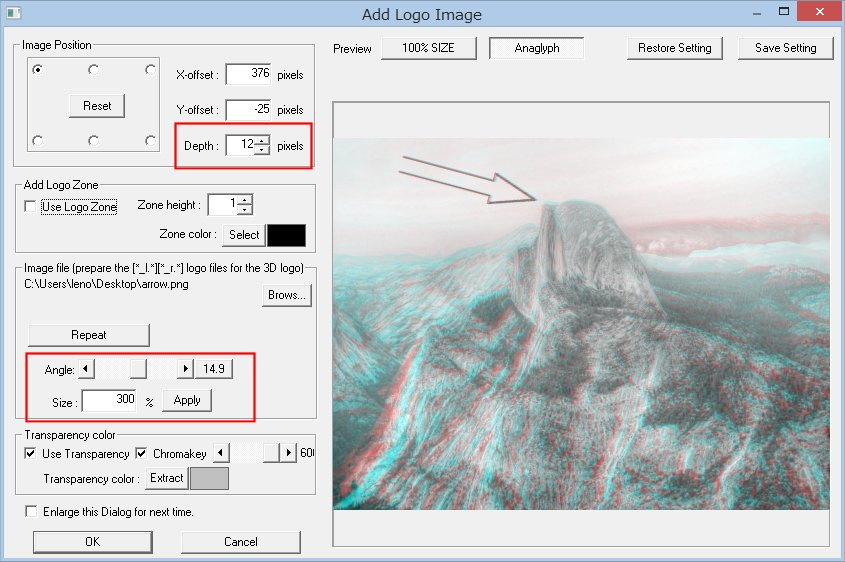Screen dimensions: 845x562
Task: Click the Save Setting button
Action: point(786,48)
